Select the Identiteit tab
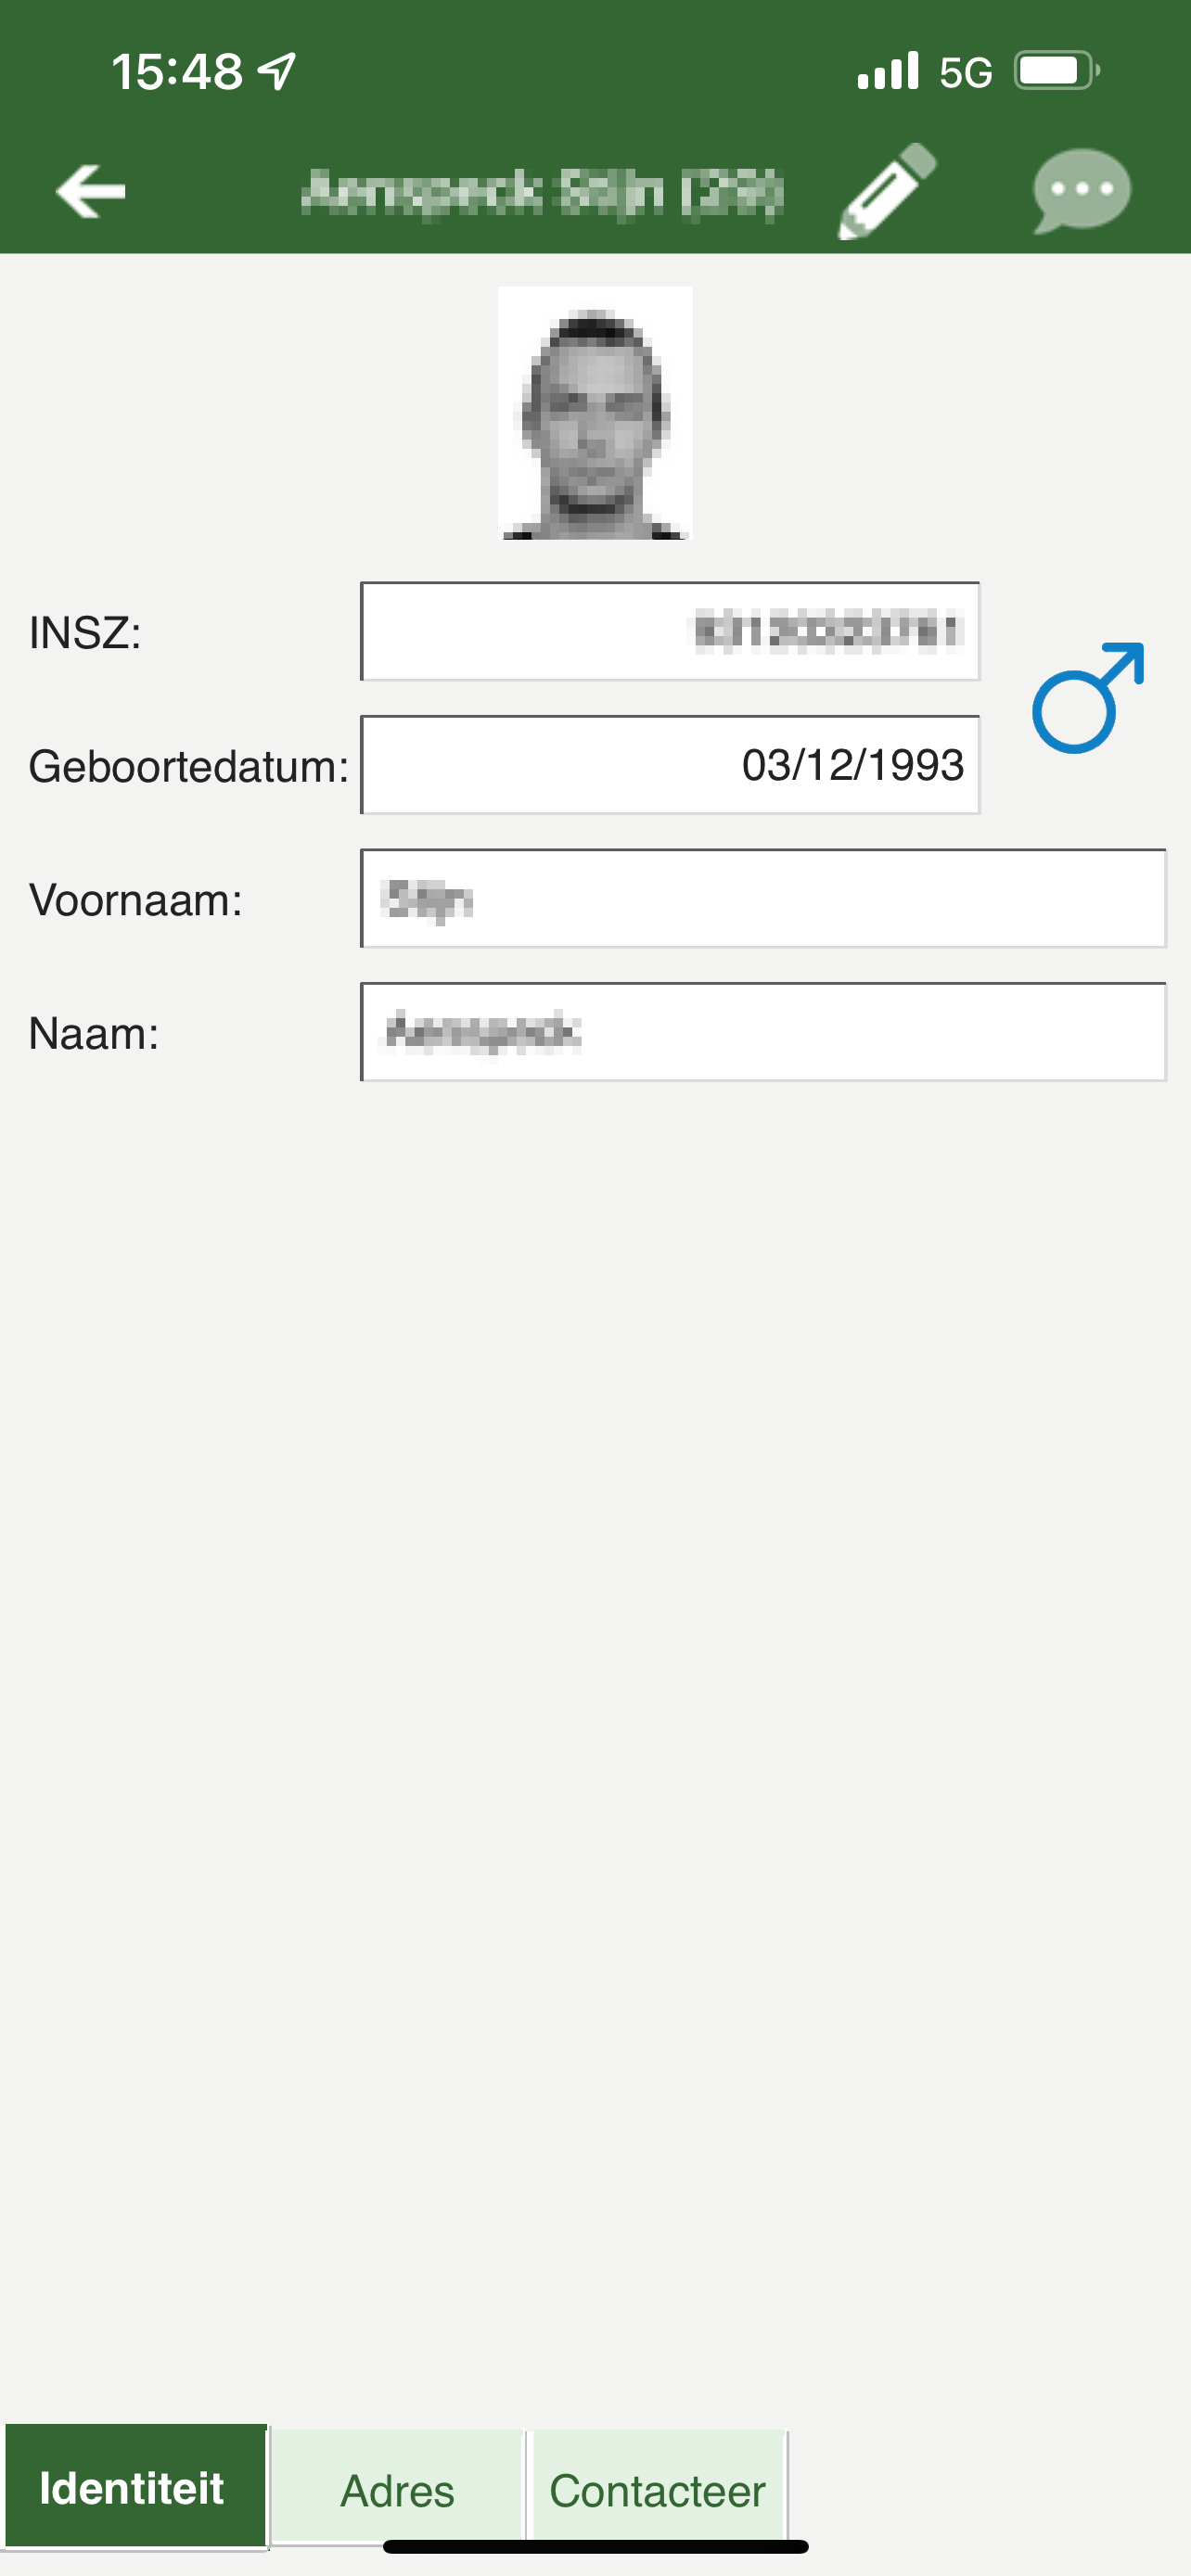The width and height of the screenshot is (1191, 2576). pyautogui.click(x=134, y=2486)
